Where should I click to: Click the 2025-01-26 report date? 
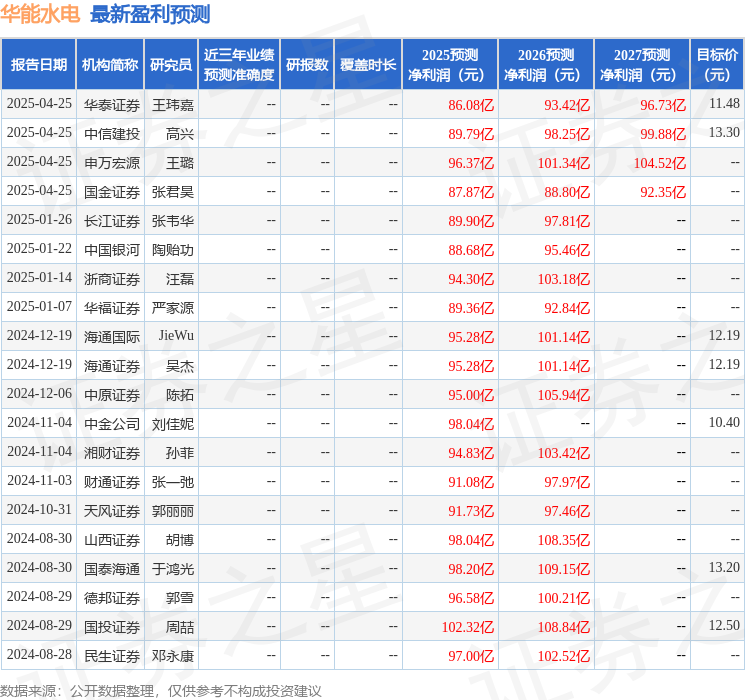pyautogui.click(x=39, y=219)
